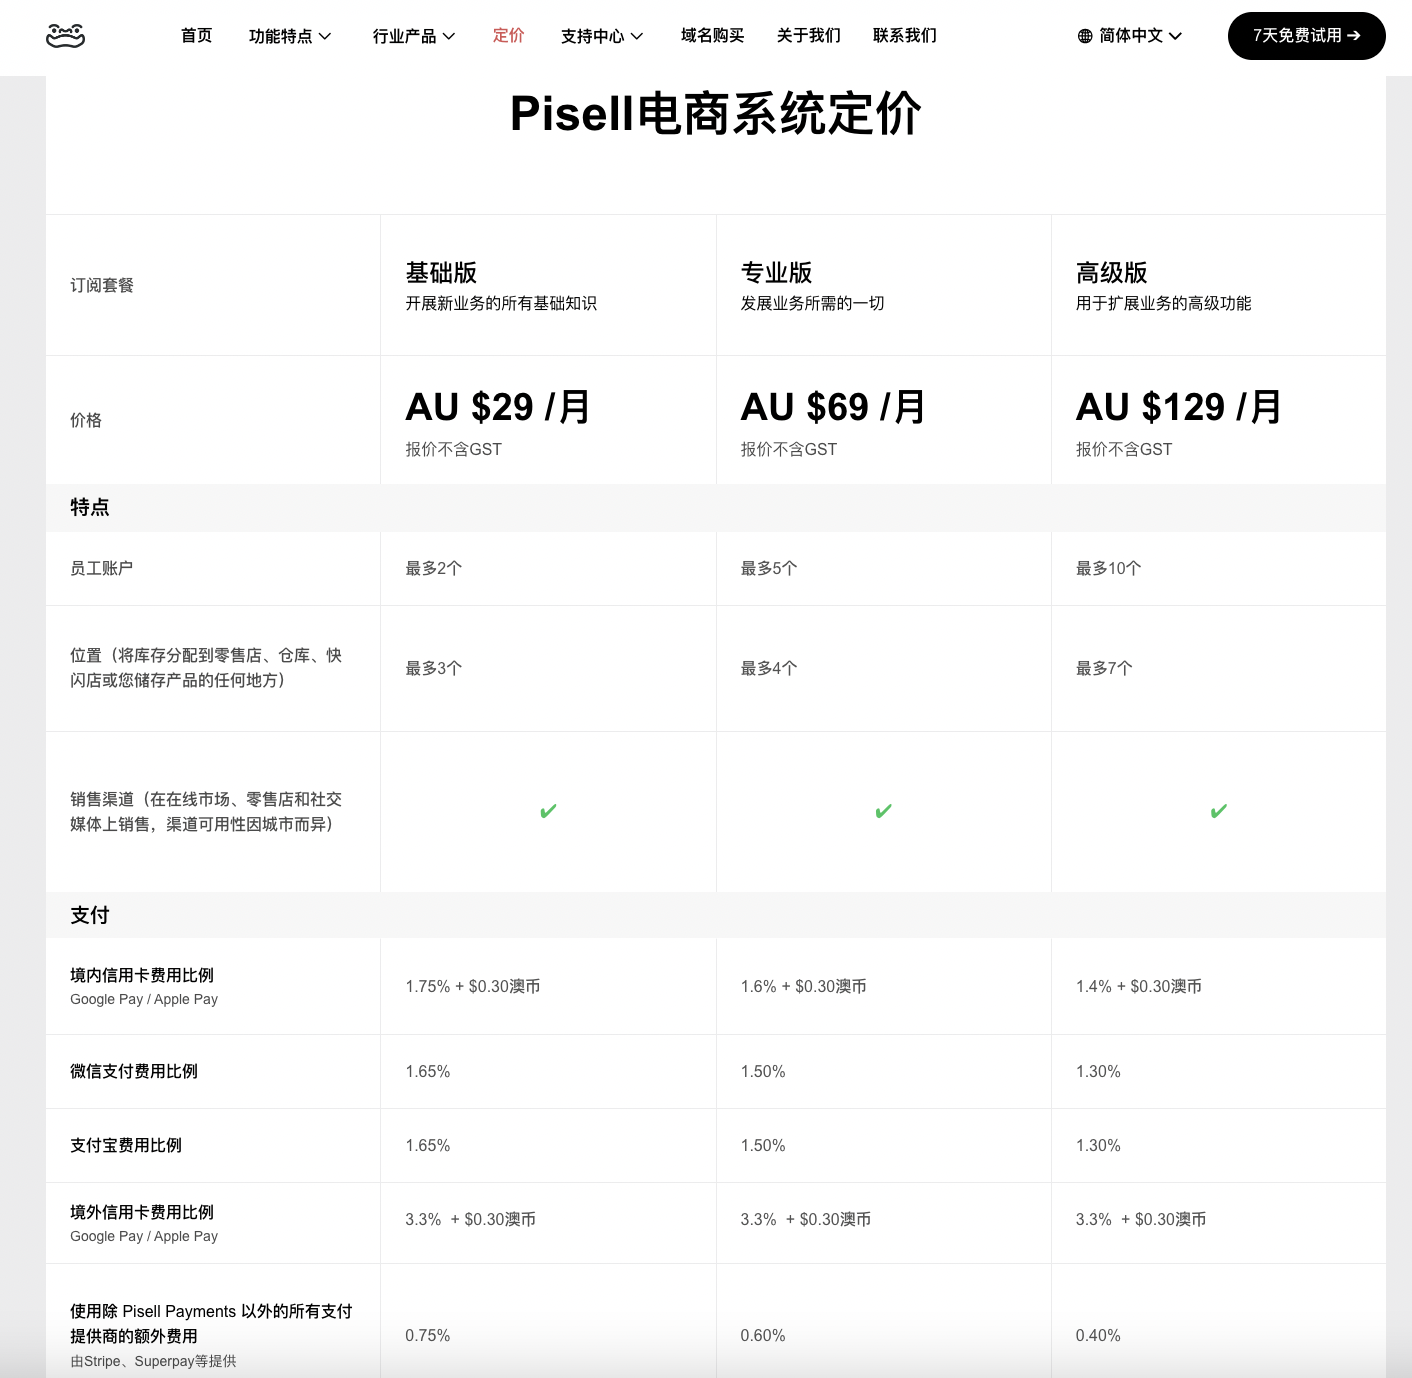1412x1378 pixels.
Task: Click the 0.75% extra fee cell
Action: point(428,1335)
